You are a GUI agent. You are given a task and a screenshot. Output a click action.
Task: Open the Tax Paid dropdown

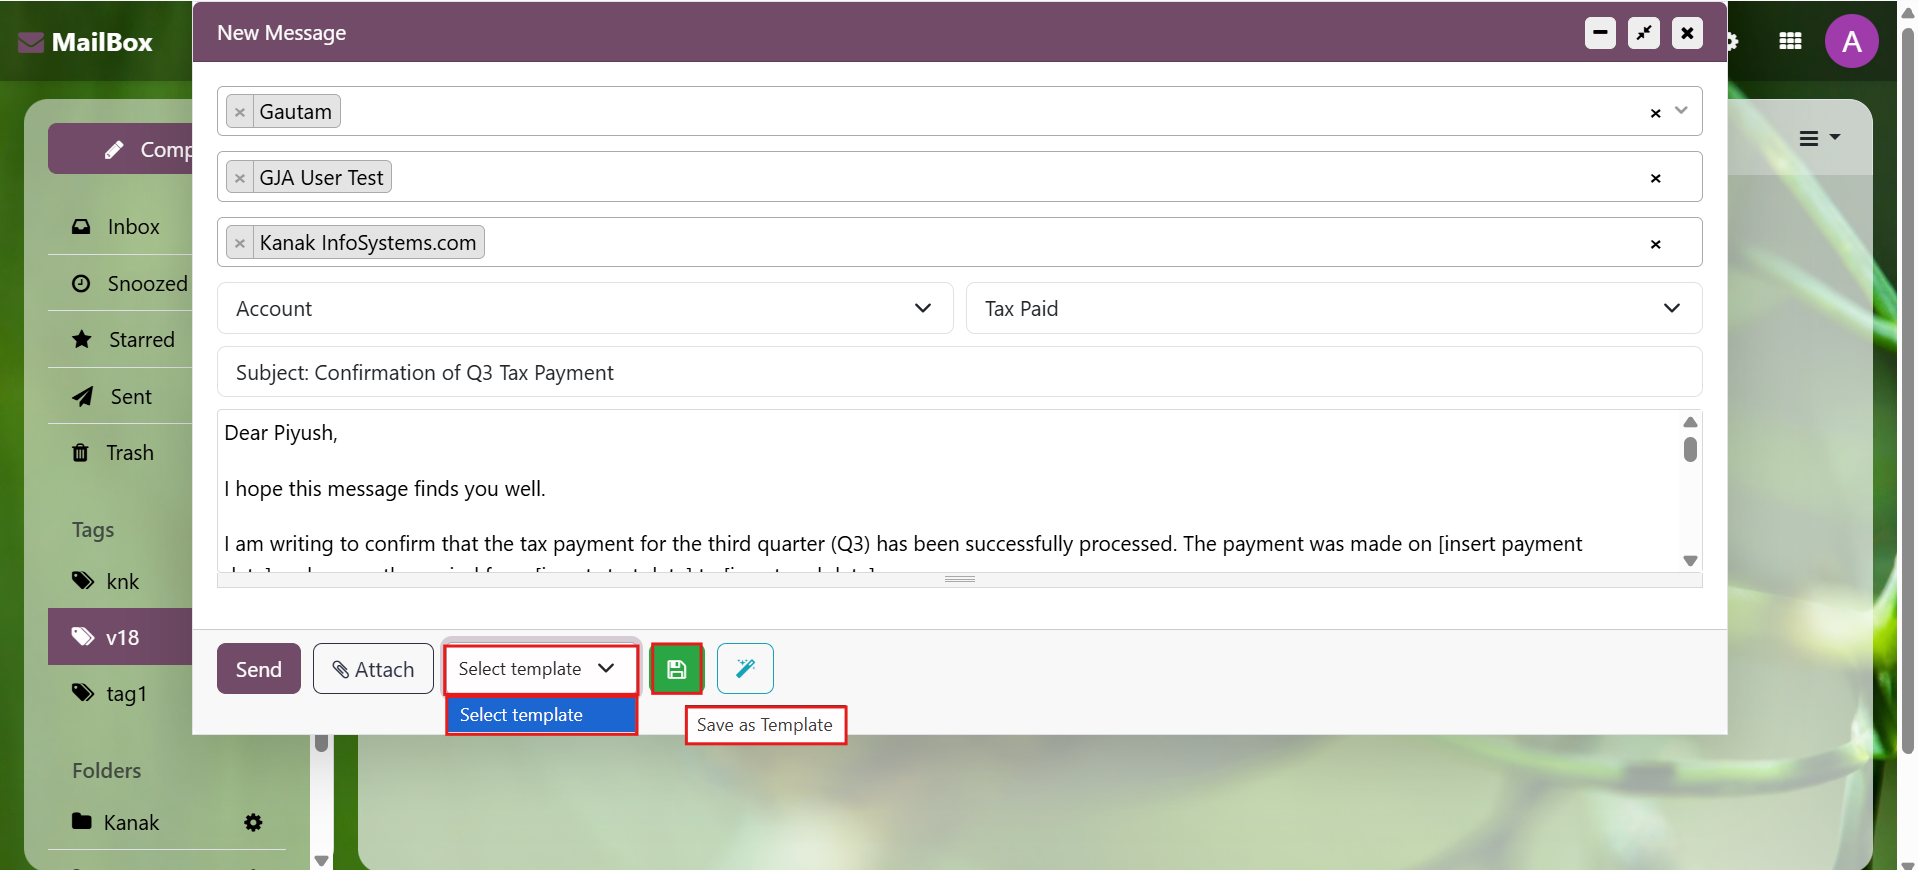[1334, 309]
